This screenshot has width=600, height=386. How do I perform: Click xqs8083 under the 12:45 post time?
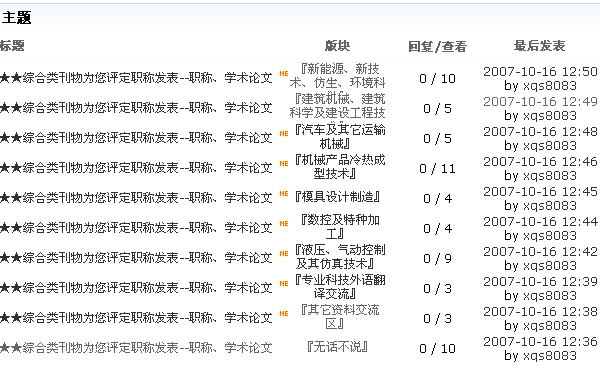pos(550,206)
